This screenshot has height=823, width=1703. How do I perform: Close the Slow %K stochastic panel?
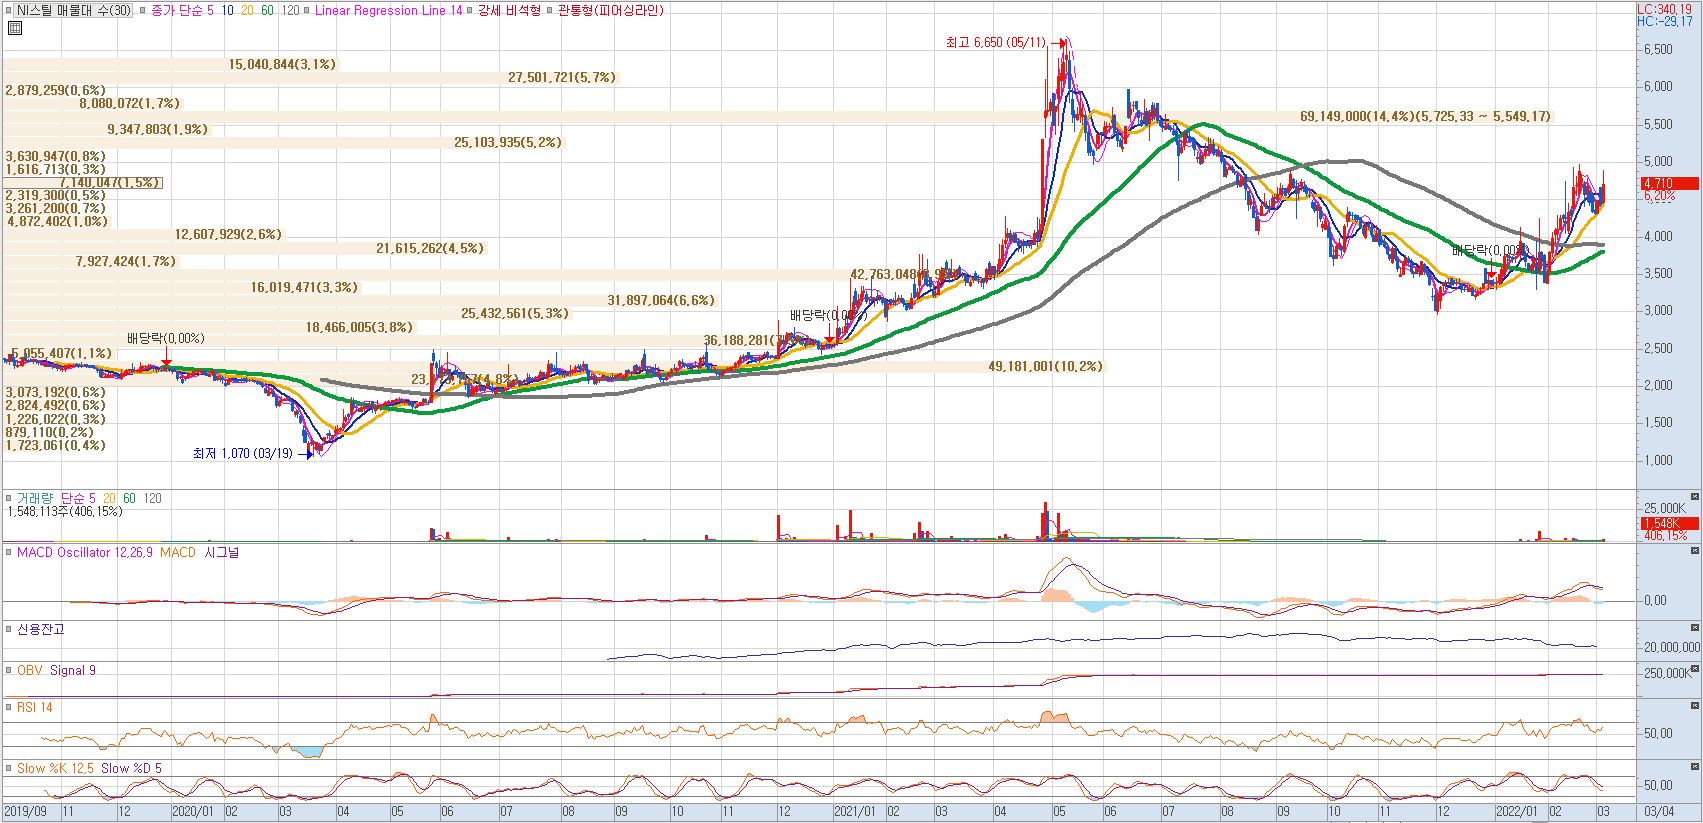(x=1695, y=767)
